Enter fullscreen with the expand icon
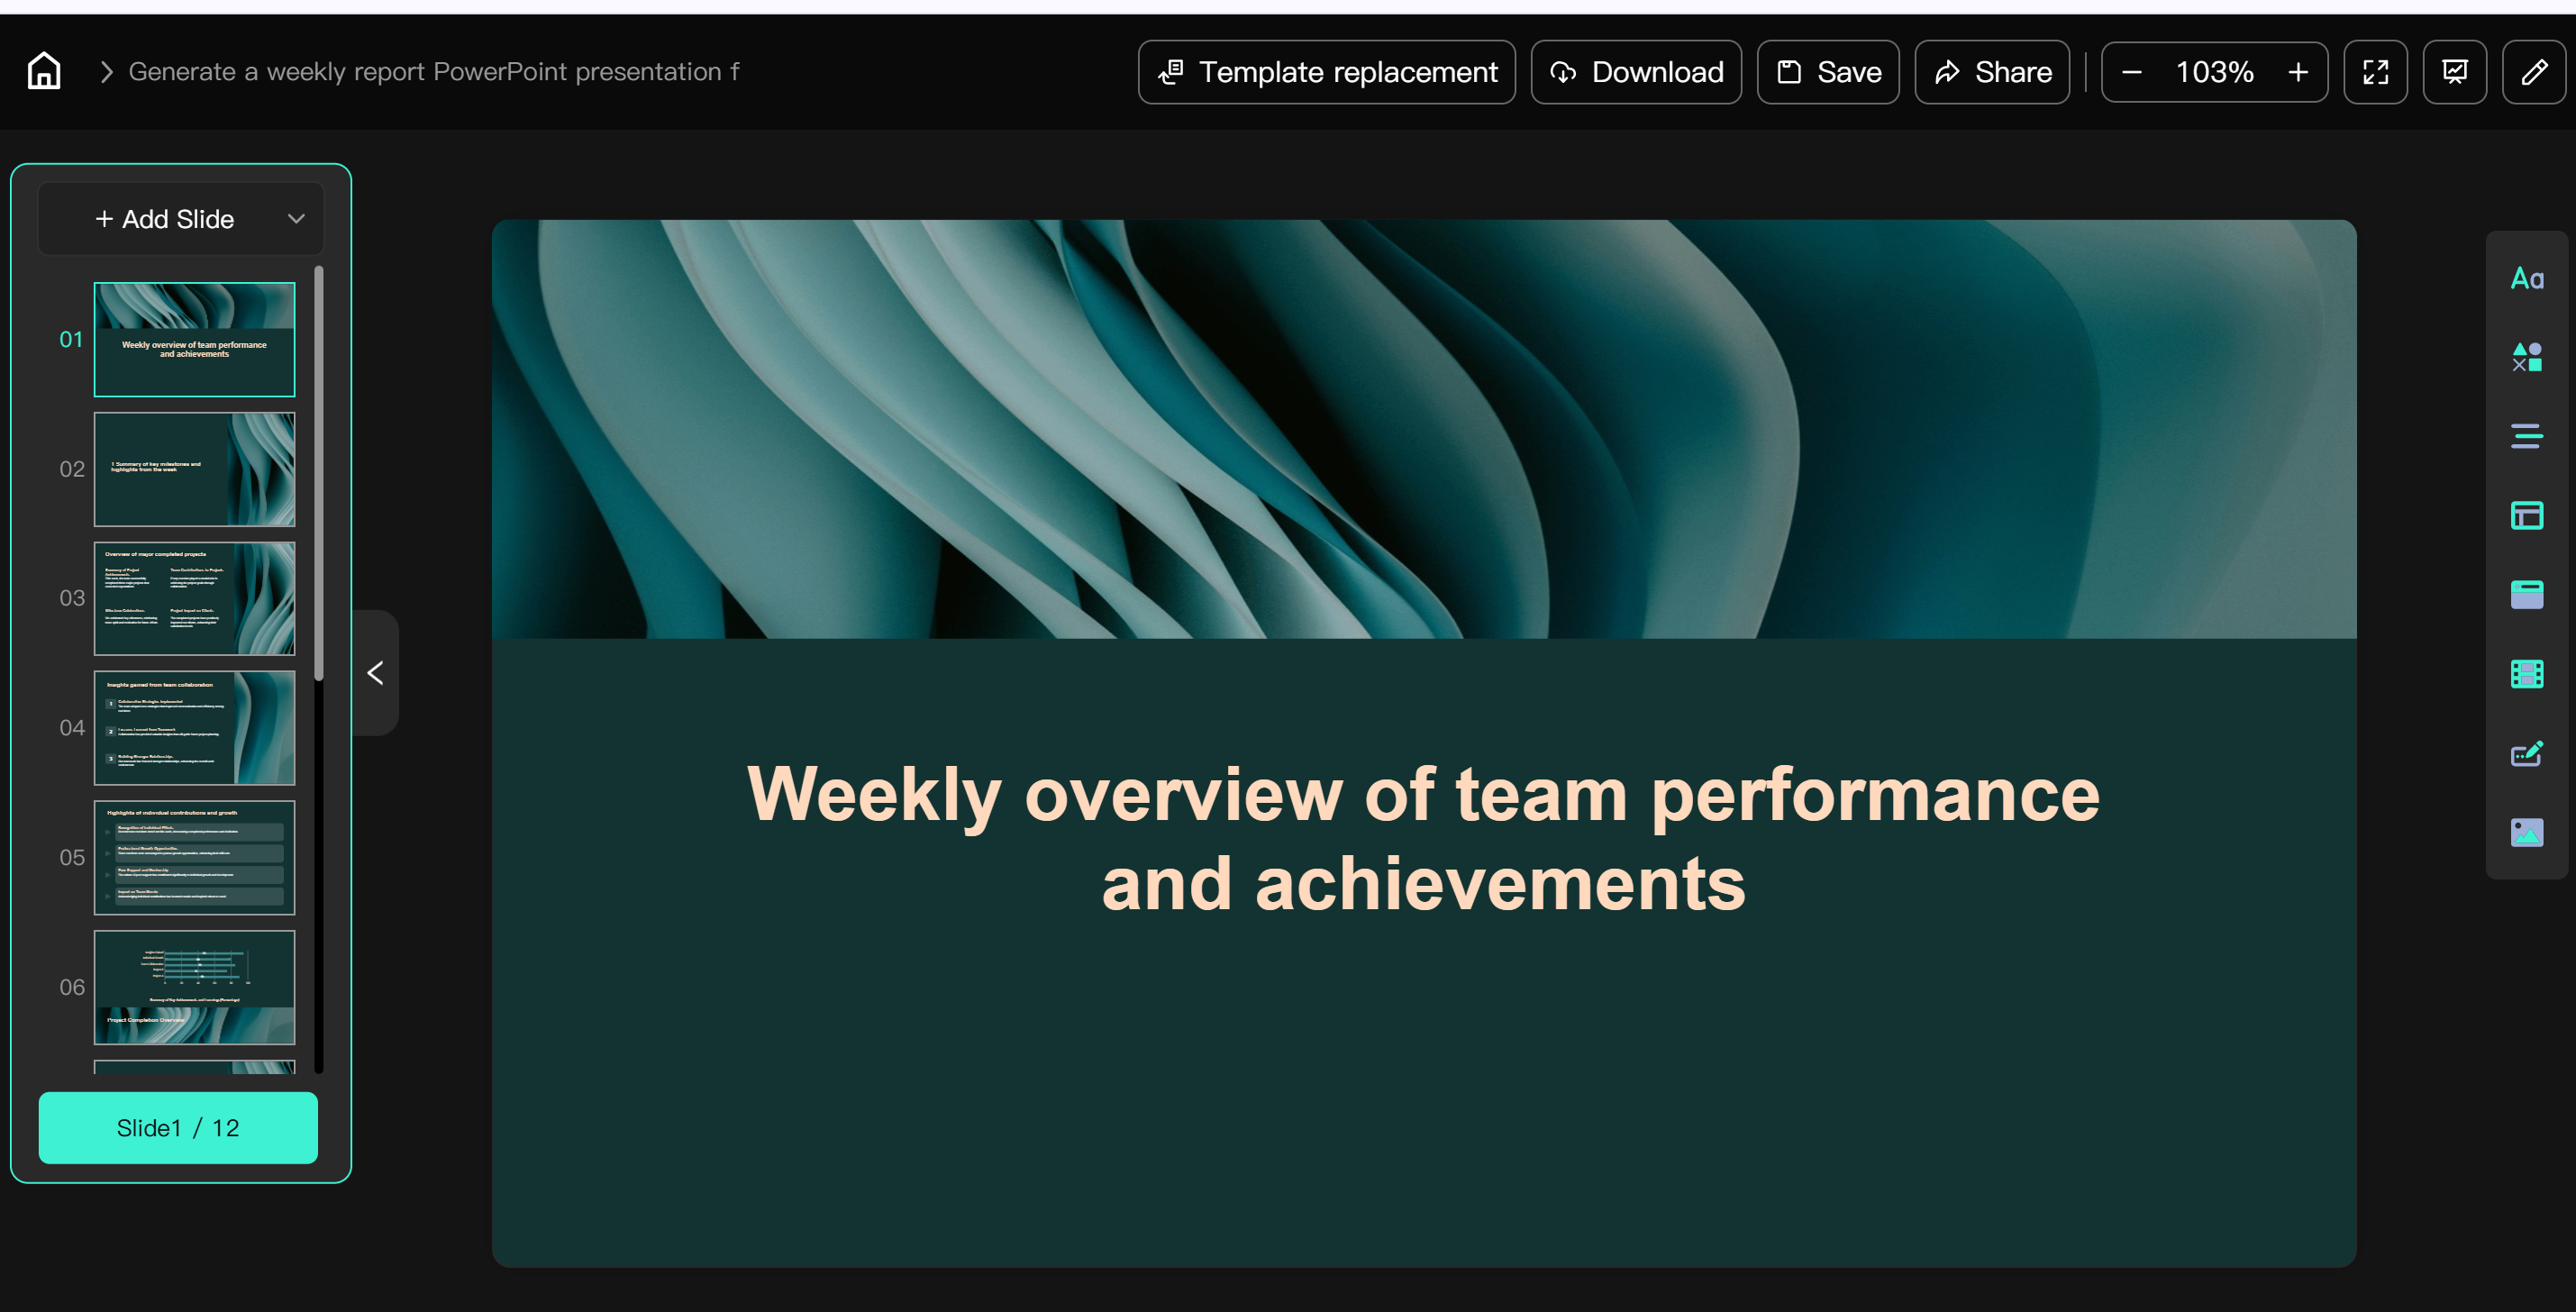2576x1312 pixels. click(2375, 71)
